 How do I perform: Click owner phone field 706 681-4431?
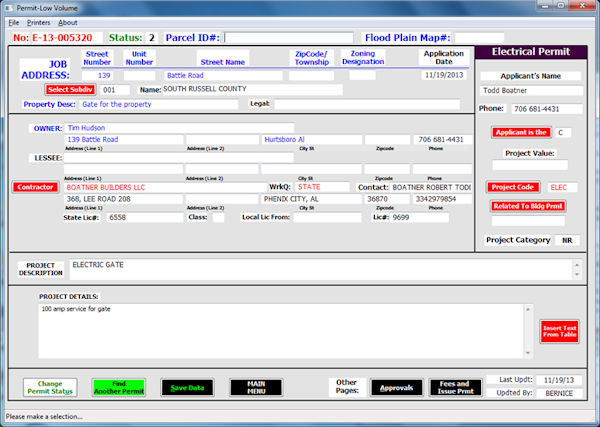click(443, 139)
